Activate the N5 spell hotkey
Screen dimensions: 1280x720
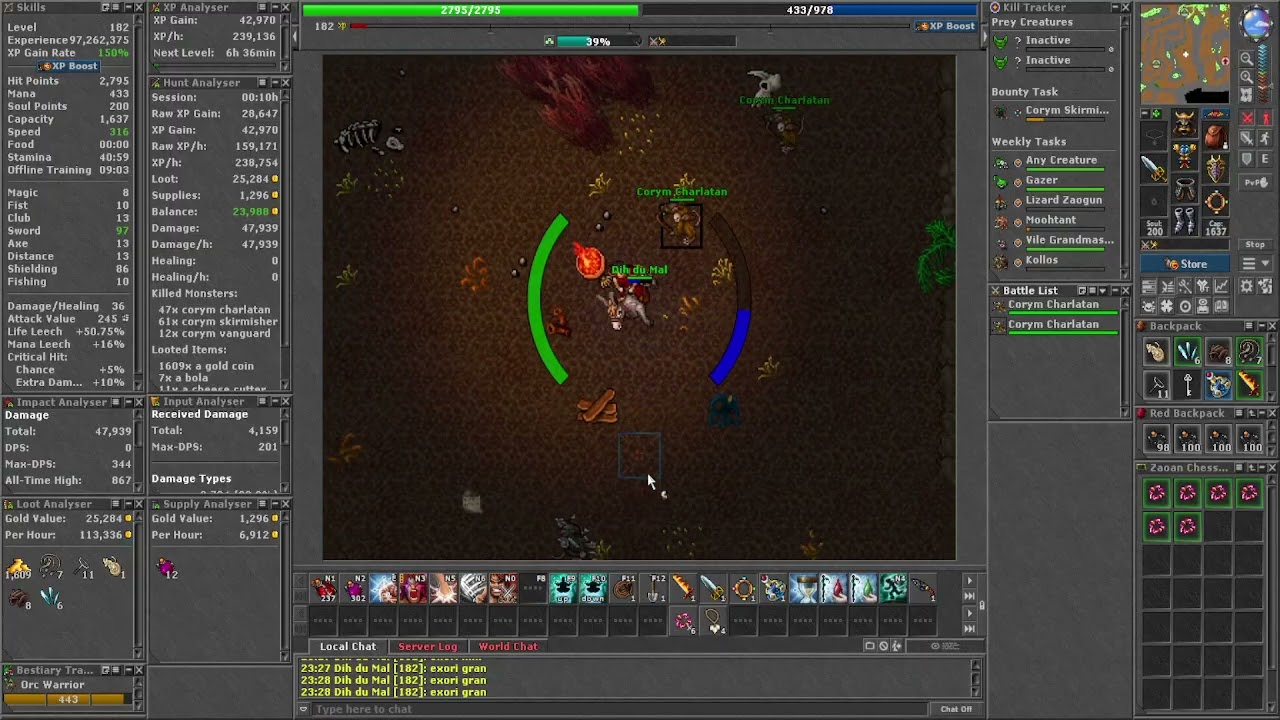(x=443, y=588)
